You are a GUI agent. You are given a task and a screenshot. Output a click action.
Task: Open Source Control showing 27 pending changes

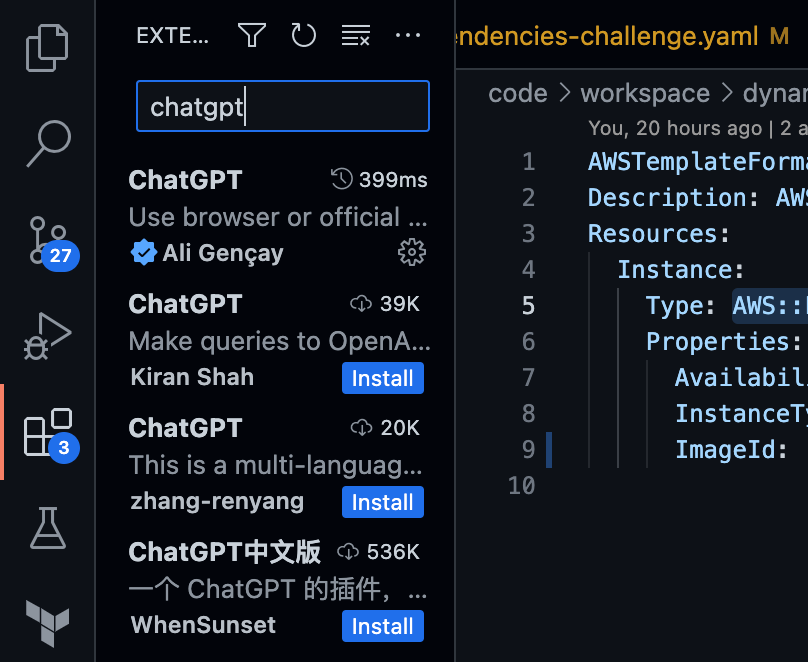click(47, 240)
